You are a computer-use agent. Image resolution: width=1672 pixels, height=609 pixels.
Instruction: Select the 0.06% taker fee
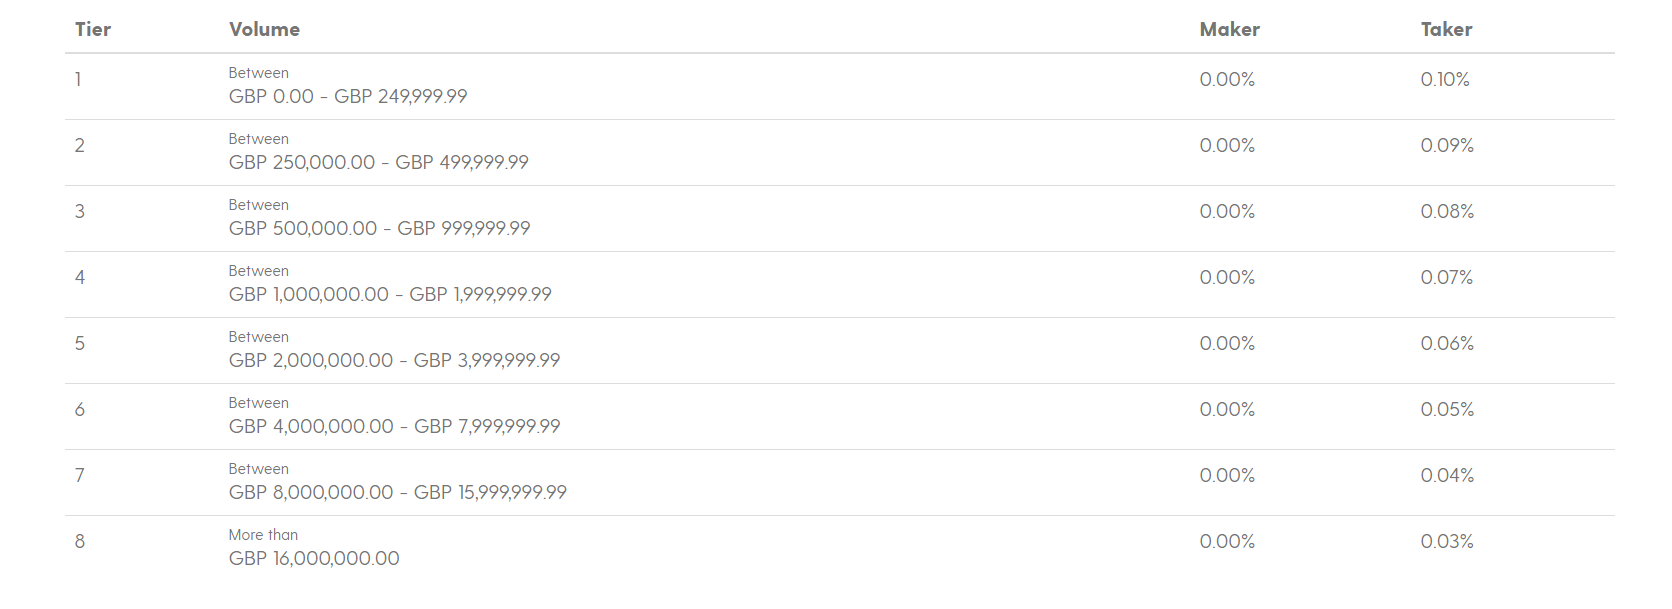pyautogui.click(x=1447, y=343)
